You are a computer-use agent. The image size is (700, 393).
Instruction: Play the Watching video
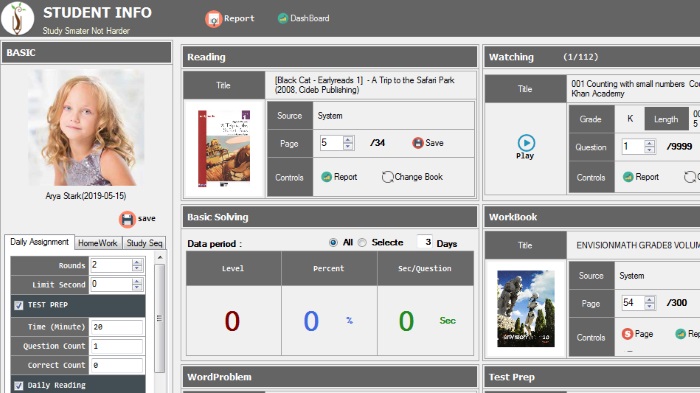coord(526,147)
